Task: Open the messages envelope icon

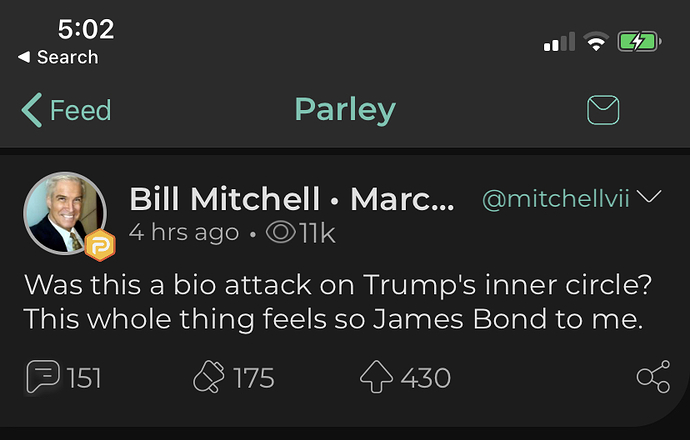Action: tap(603, 110)
